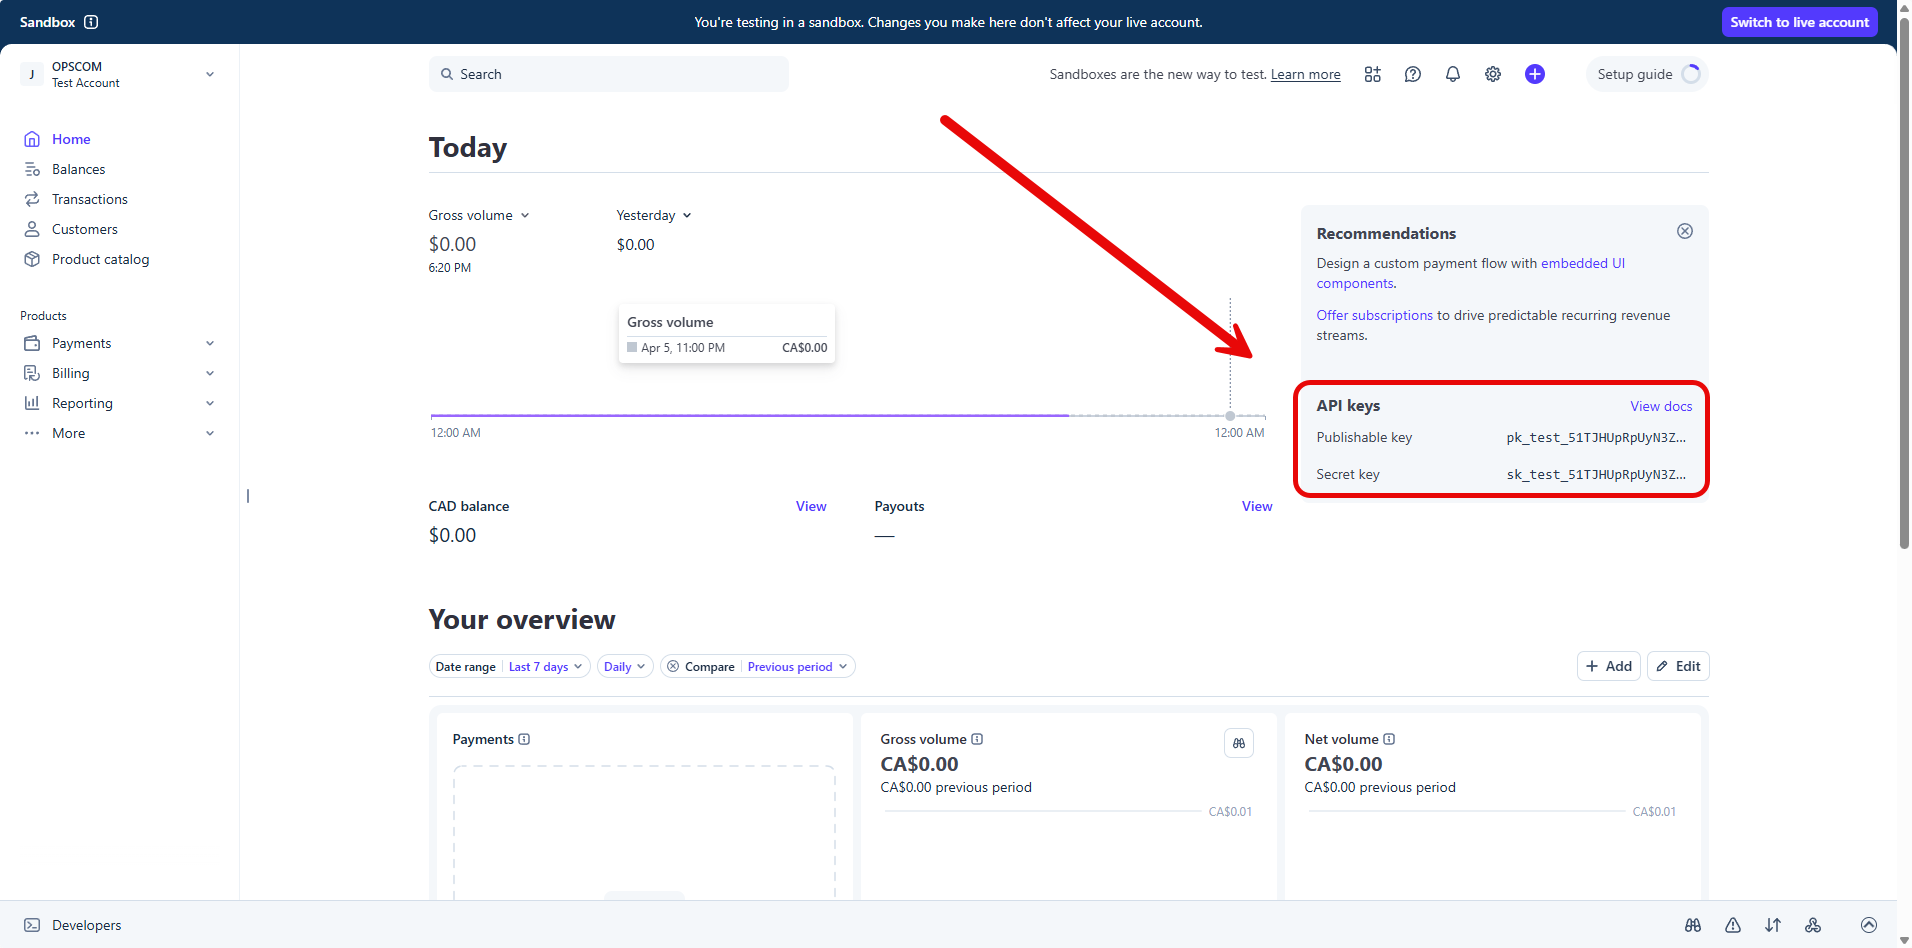1912x948 pixels.
Task: Expand the bottom developer toolbar arrow
Action: 1868,925
